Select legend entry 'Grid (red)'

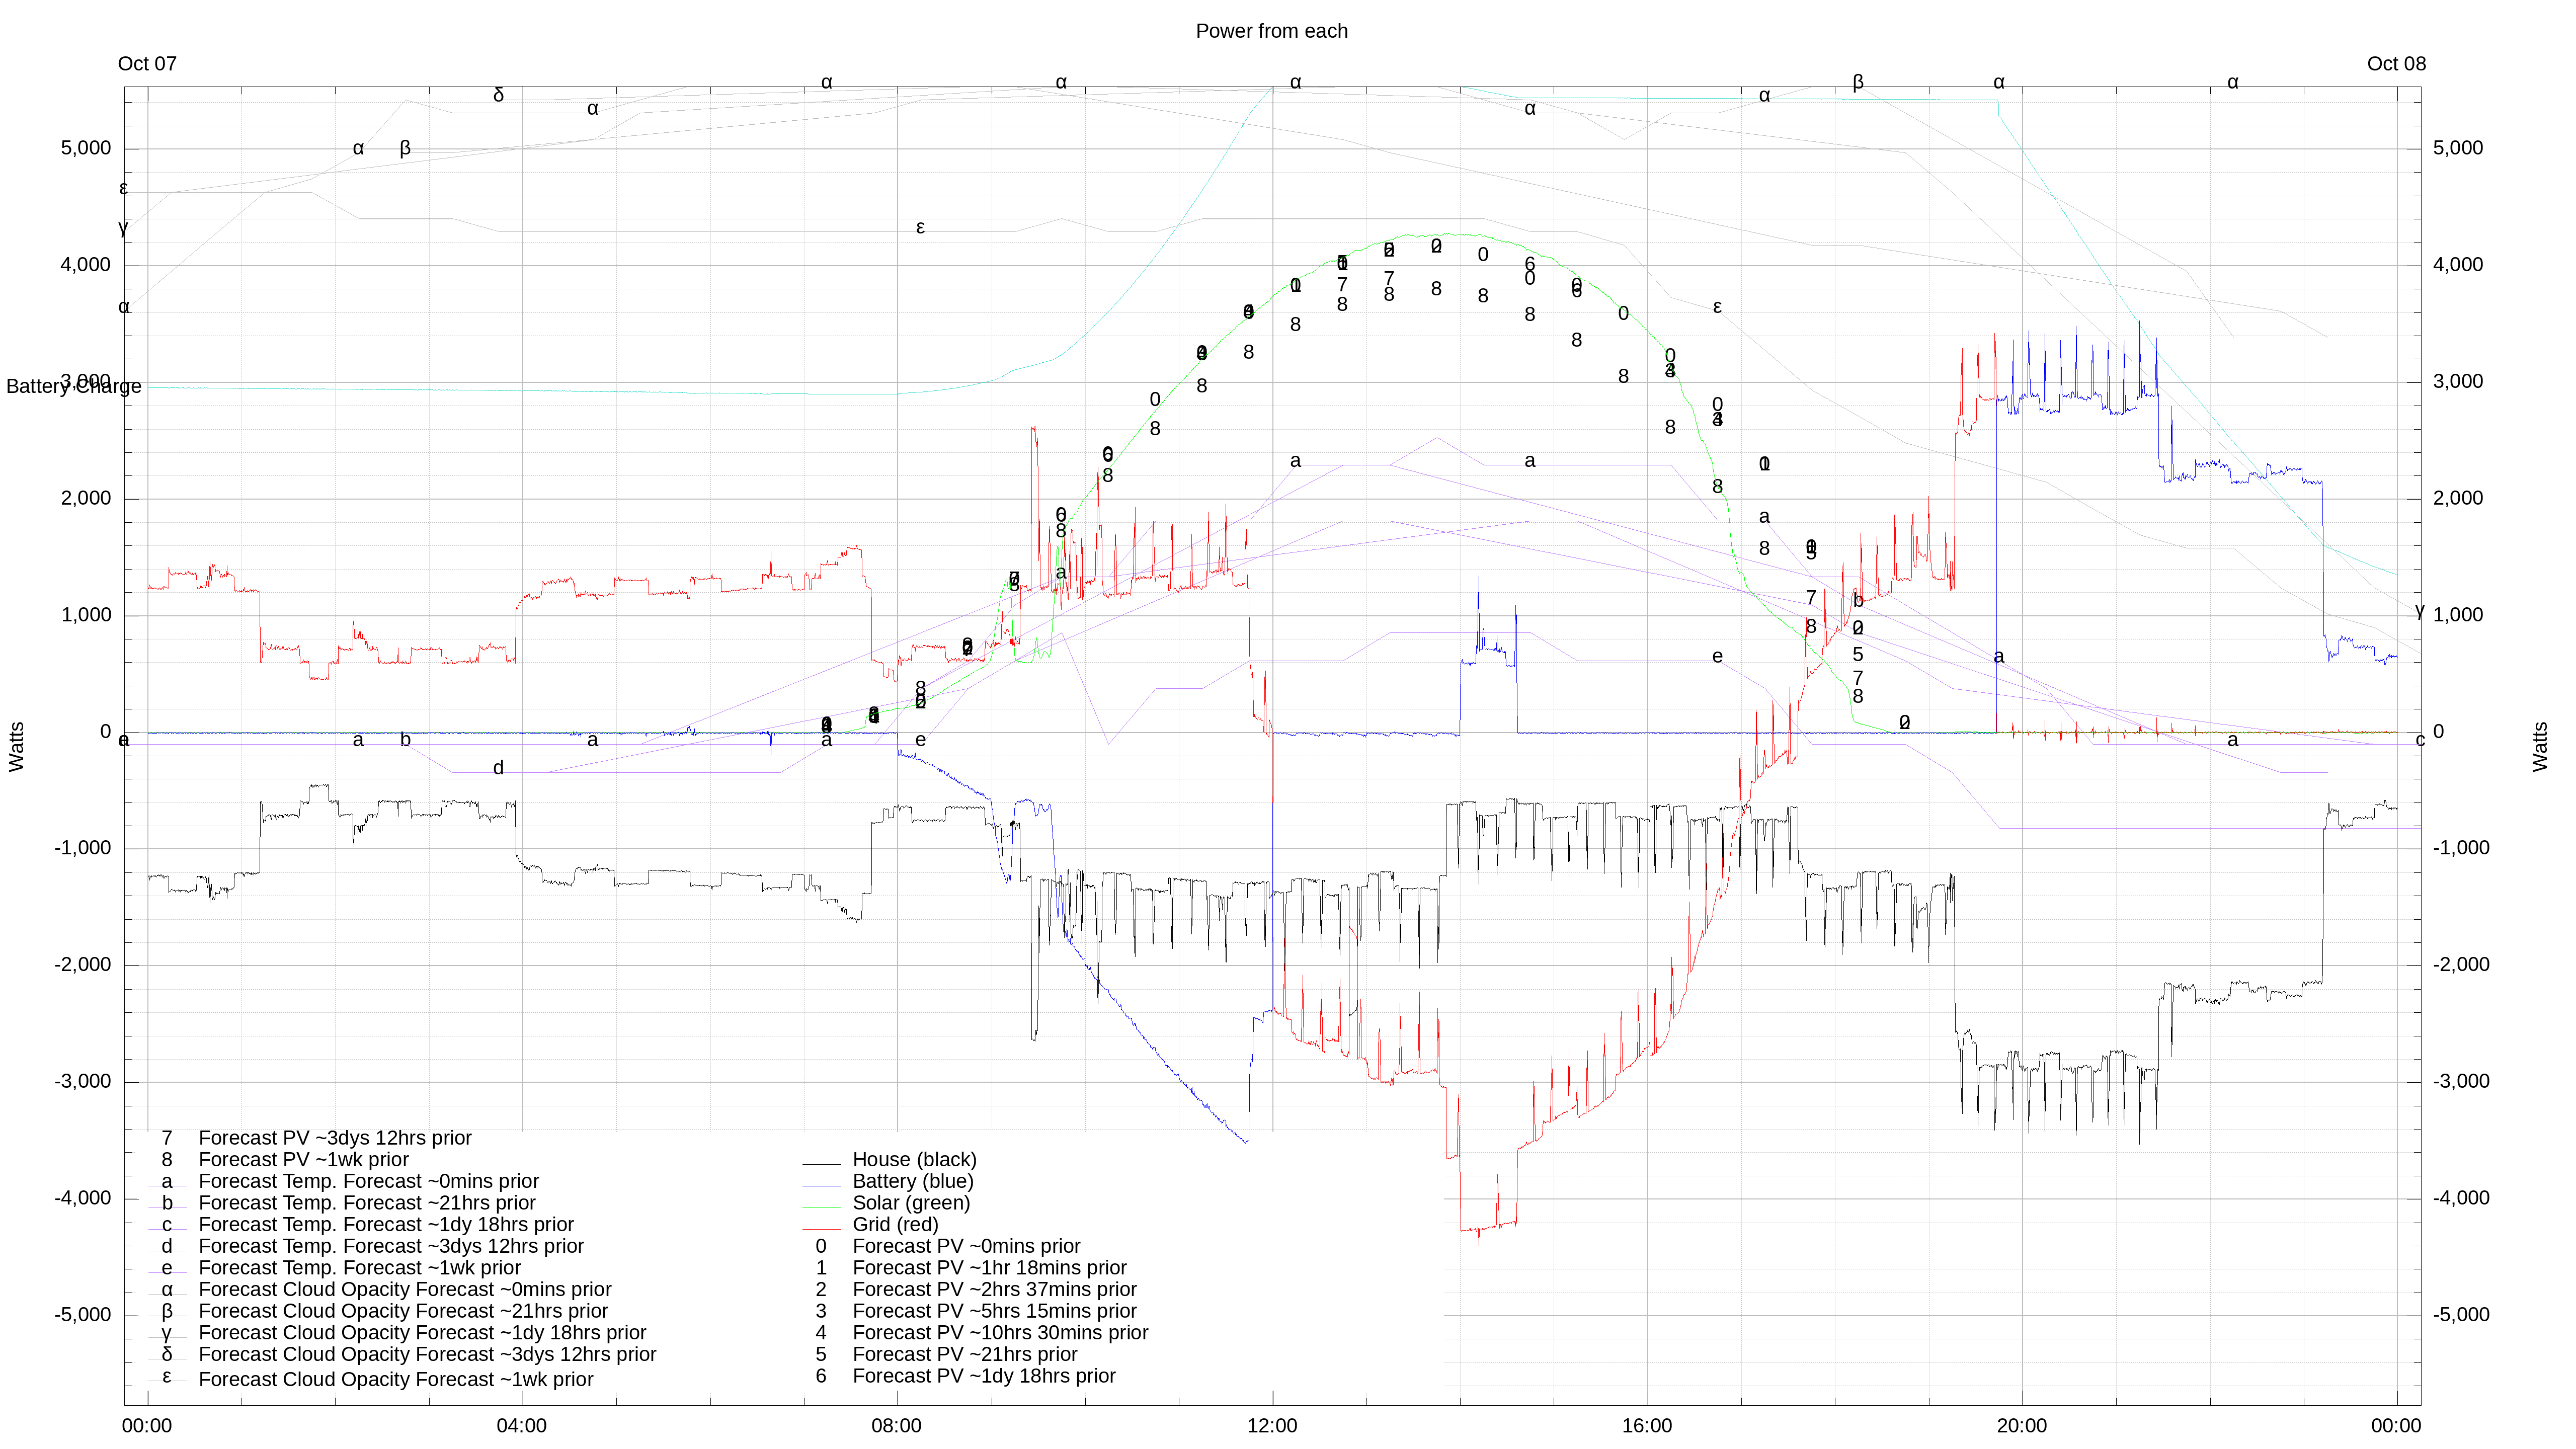pyautogui.click(x=895, y=1224)
